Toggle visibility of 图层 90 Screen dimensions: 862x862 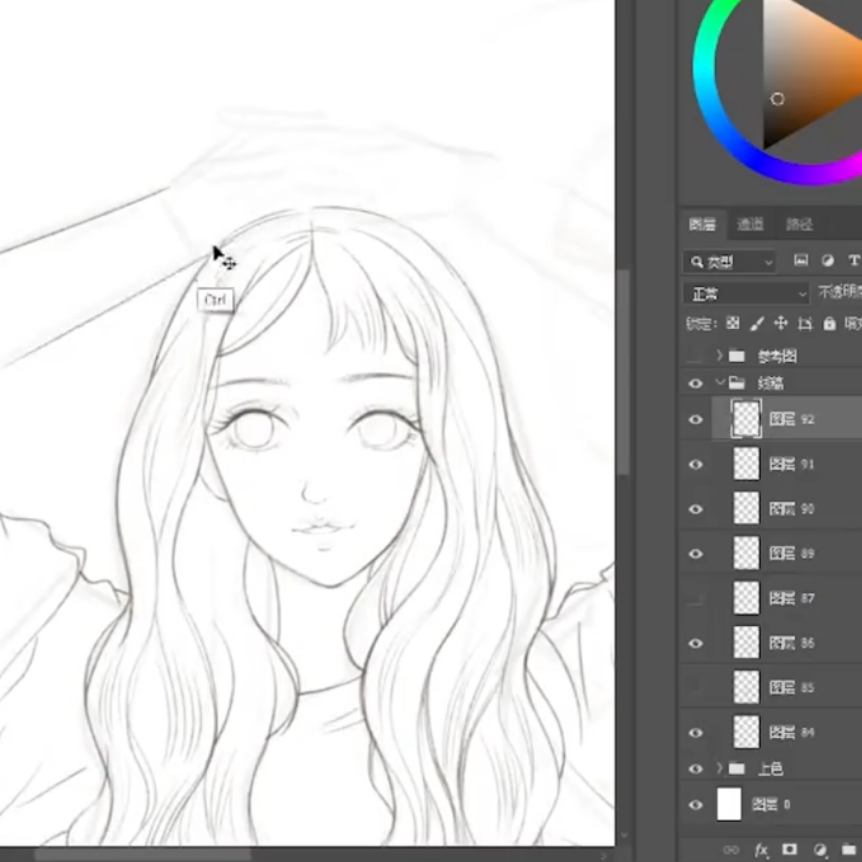click(x=695, y=509)
